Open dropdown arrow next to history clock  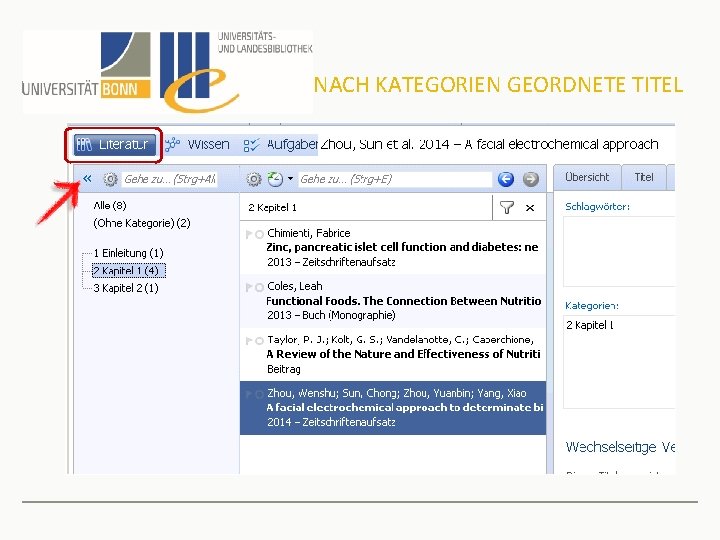pyautogui.click(x=290, y=179)
